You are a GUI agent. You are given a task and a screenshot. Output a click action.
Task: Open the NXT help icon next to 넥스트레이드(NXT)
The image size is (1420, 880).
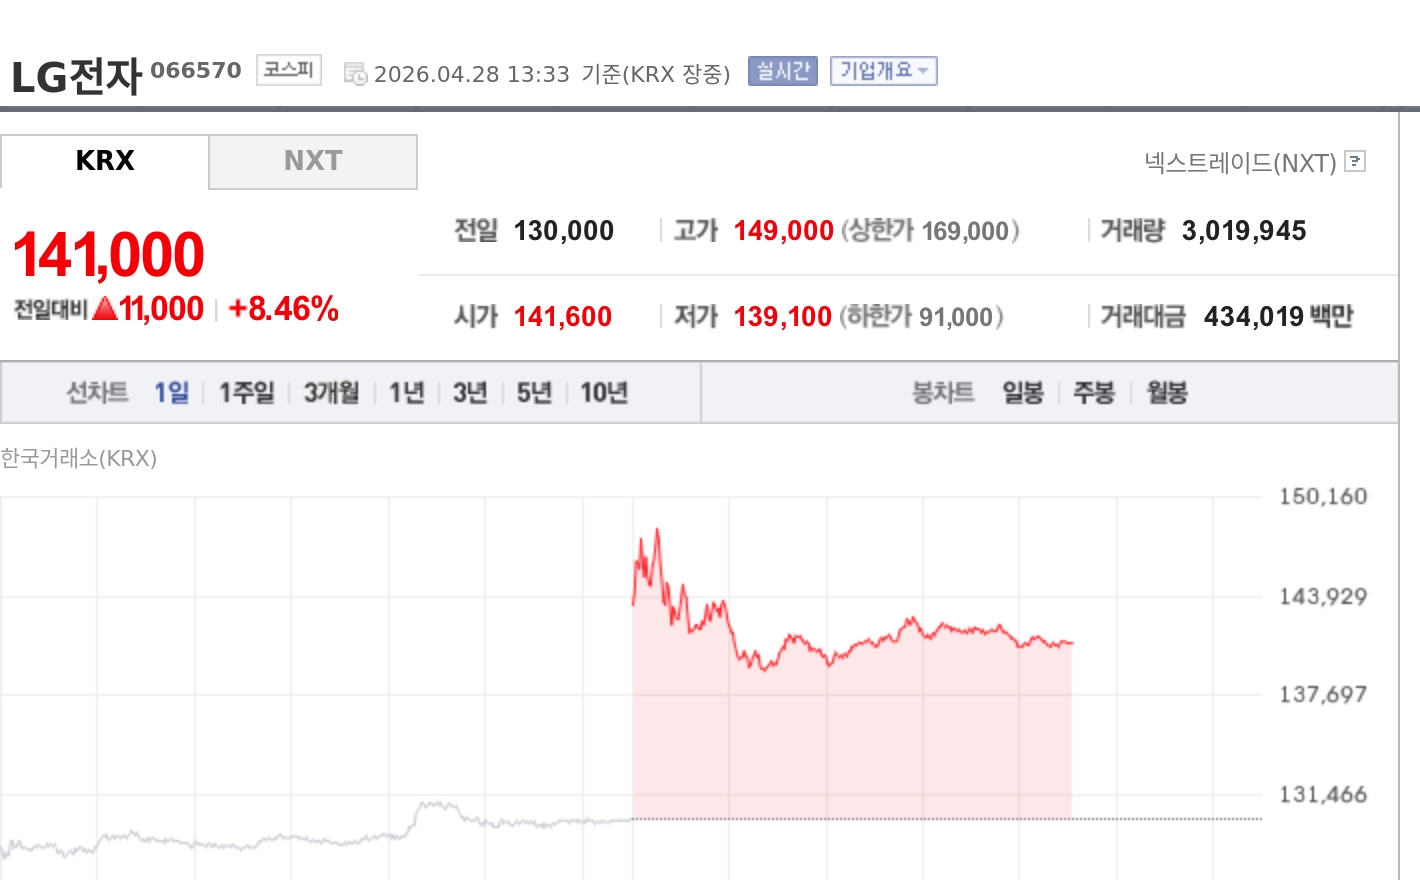tap(1355, 161)
